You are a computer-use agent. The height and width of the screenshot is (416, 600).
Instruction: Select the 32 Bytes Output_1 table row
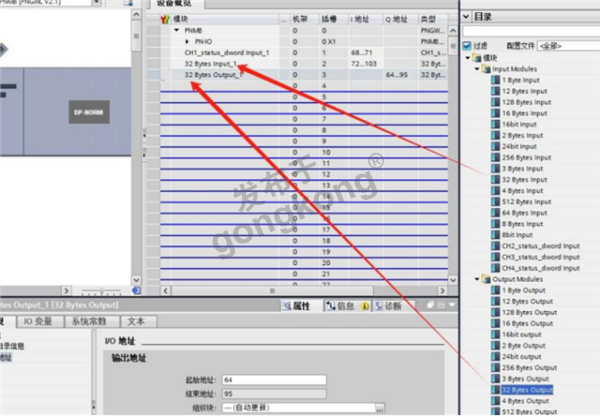coord(304,75)
